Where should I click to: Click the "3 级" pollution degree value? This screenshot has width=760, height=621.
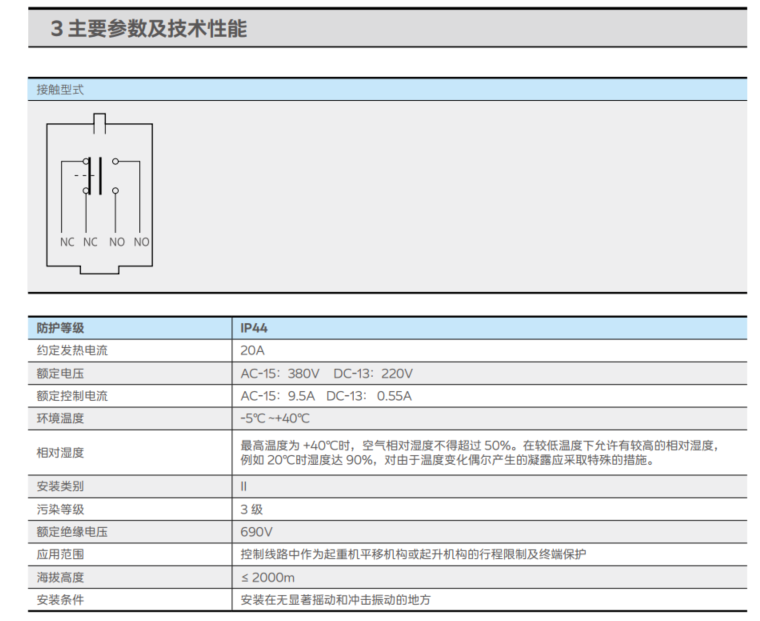coord(251,509)
